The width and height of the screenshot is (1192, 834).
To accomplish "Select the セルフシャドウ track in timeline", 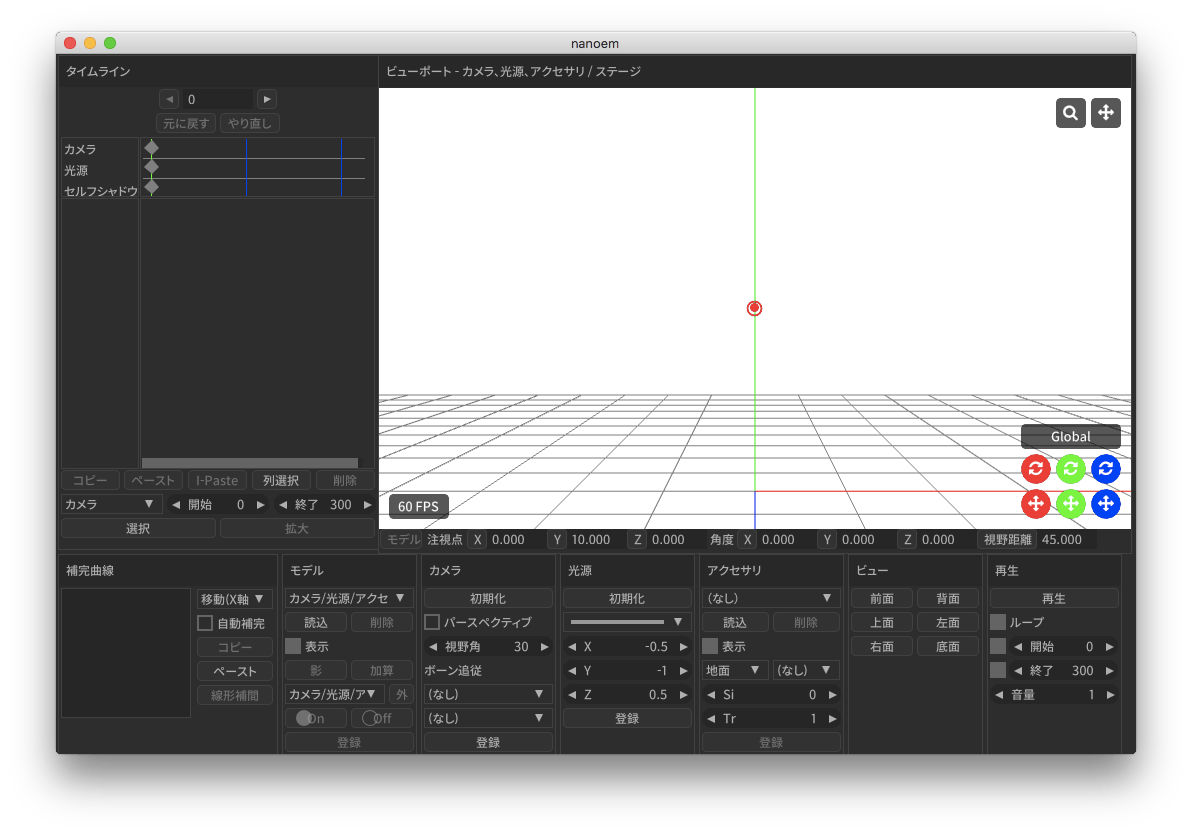I will tap(100, 190).
